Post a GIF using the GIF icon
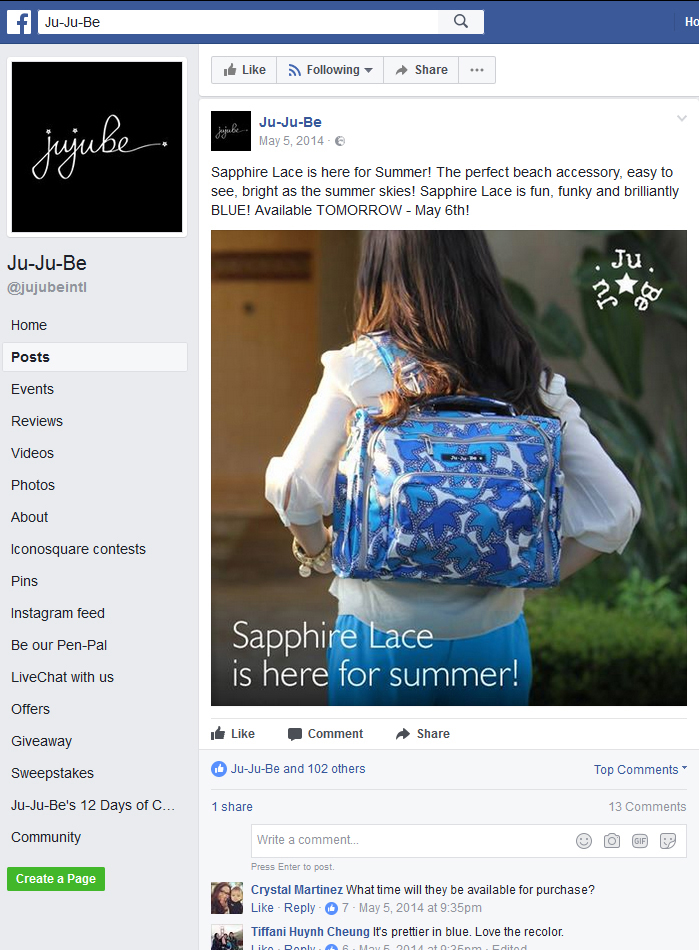699x950 pixels. tap(640, 841)
